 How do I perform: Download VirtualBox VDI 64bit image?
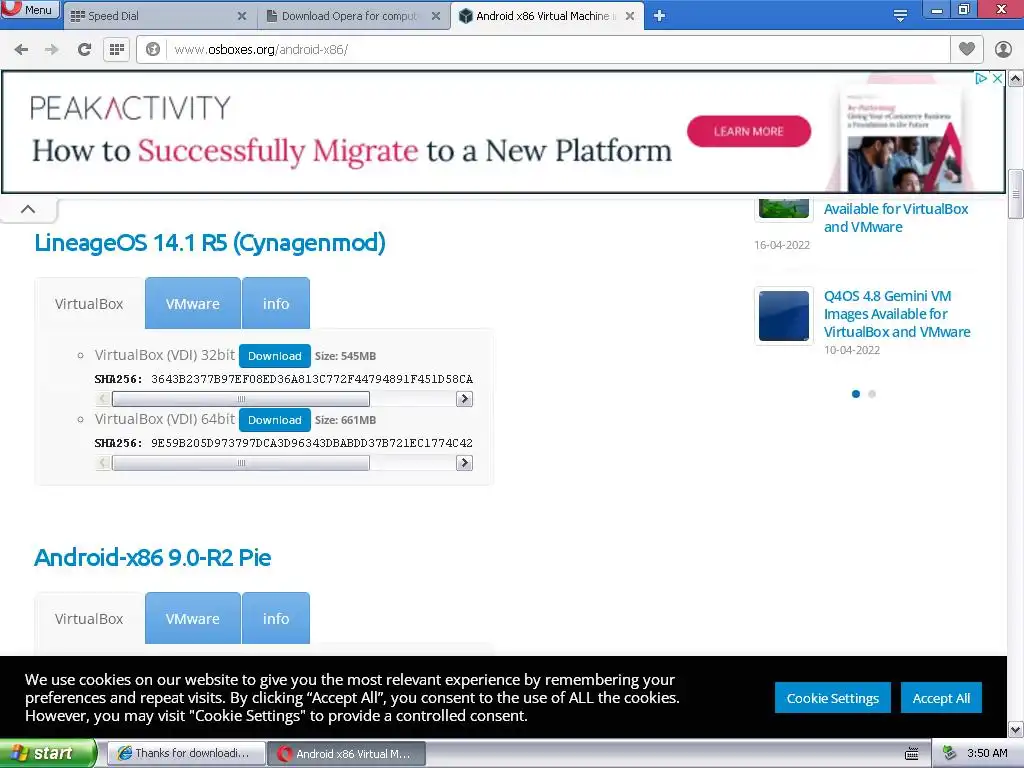click(274, 420)
